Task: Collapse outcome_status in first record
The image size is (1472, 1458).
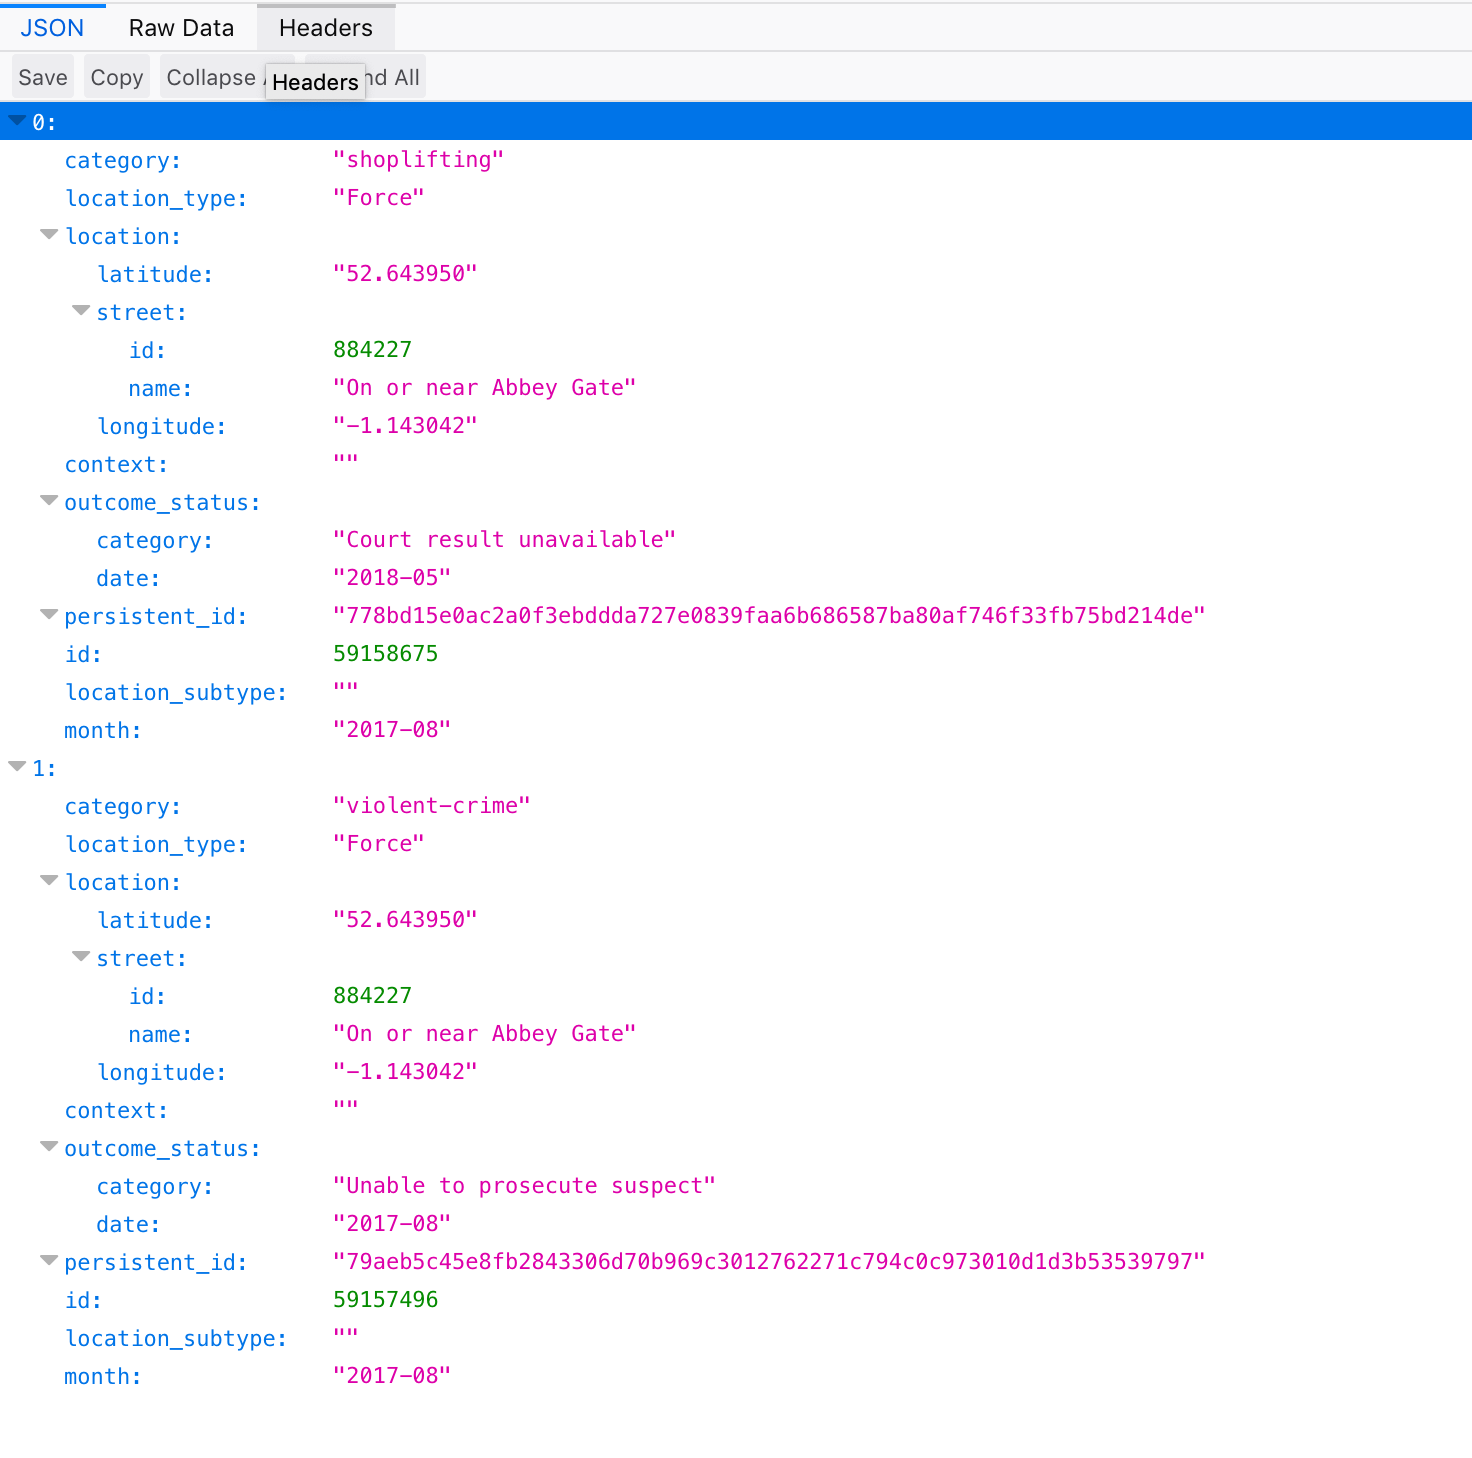Action: (x=49, y=501)
